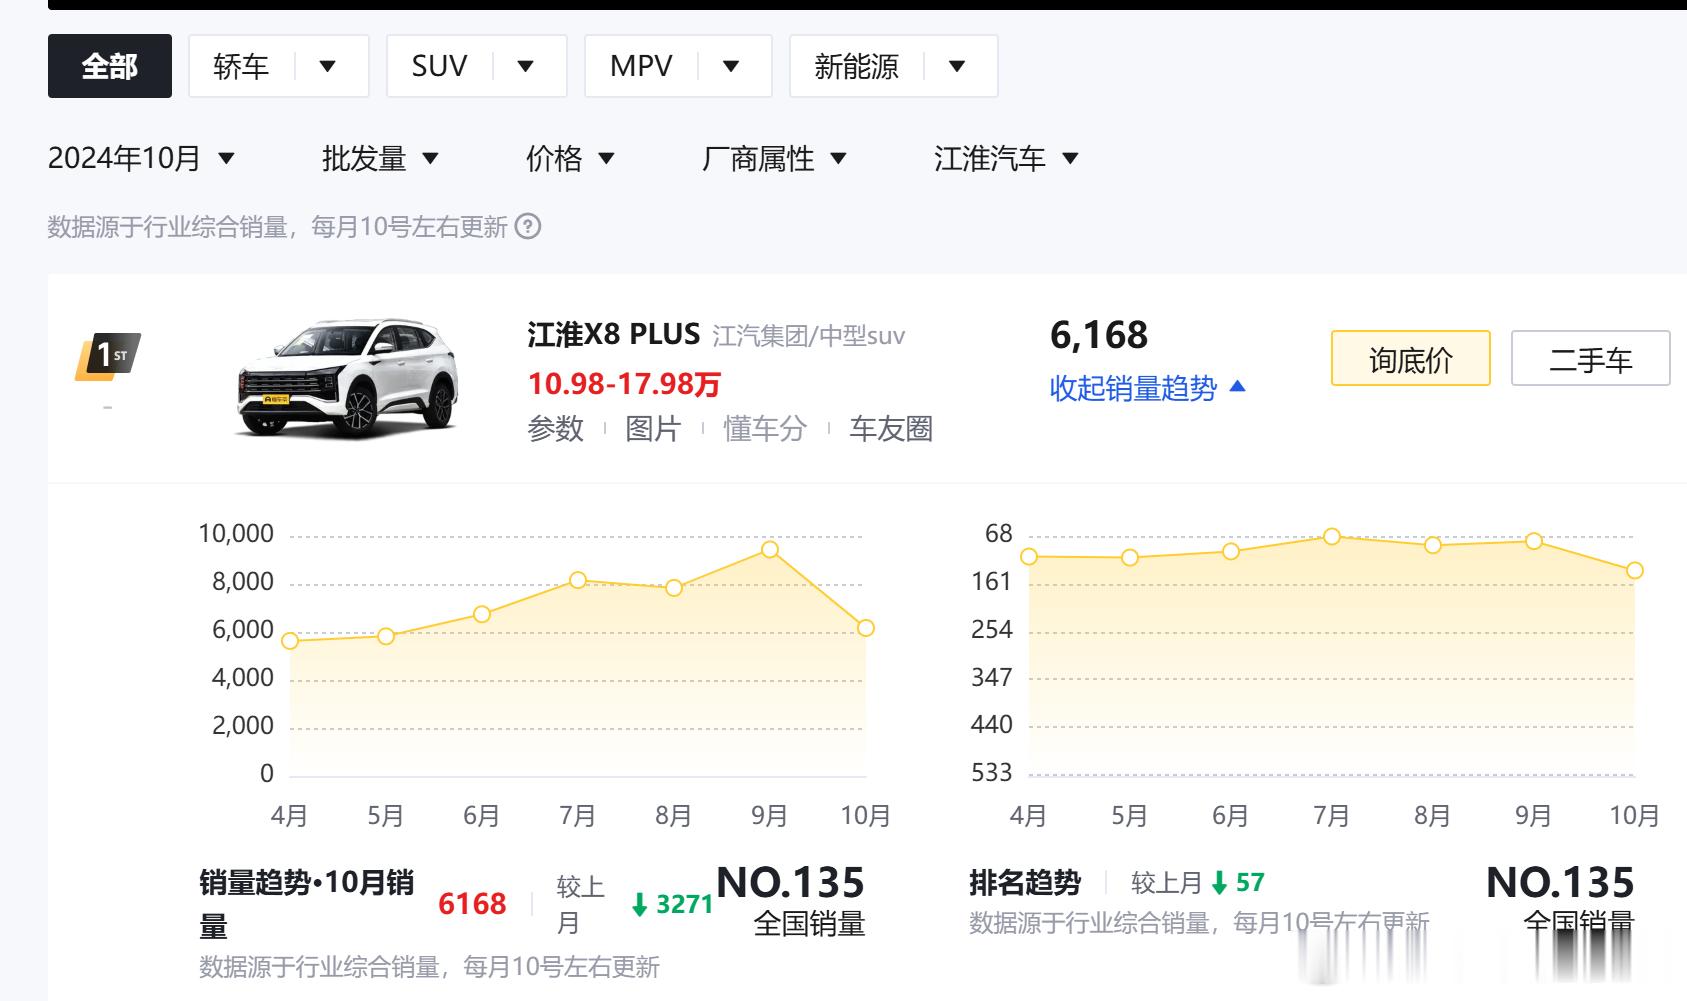Click the 5月 data point on ranking chart
This screenshot has height=1001, width=1687.
coord(1130,558)
